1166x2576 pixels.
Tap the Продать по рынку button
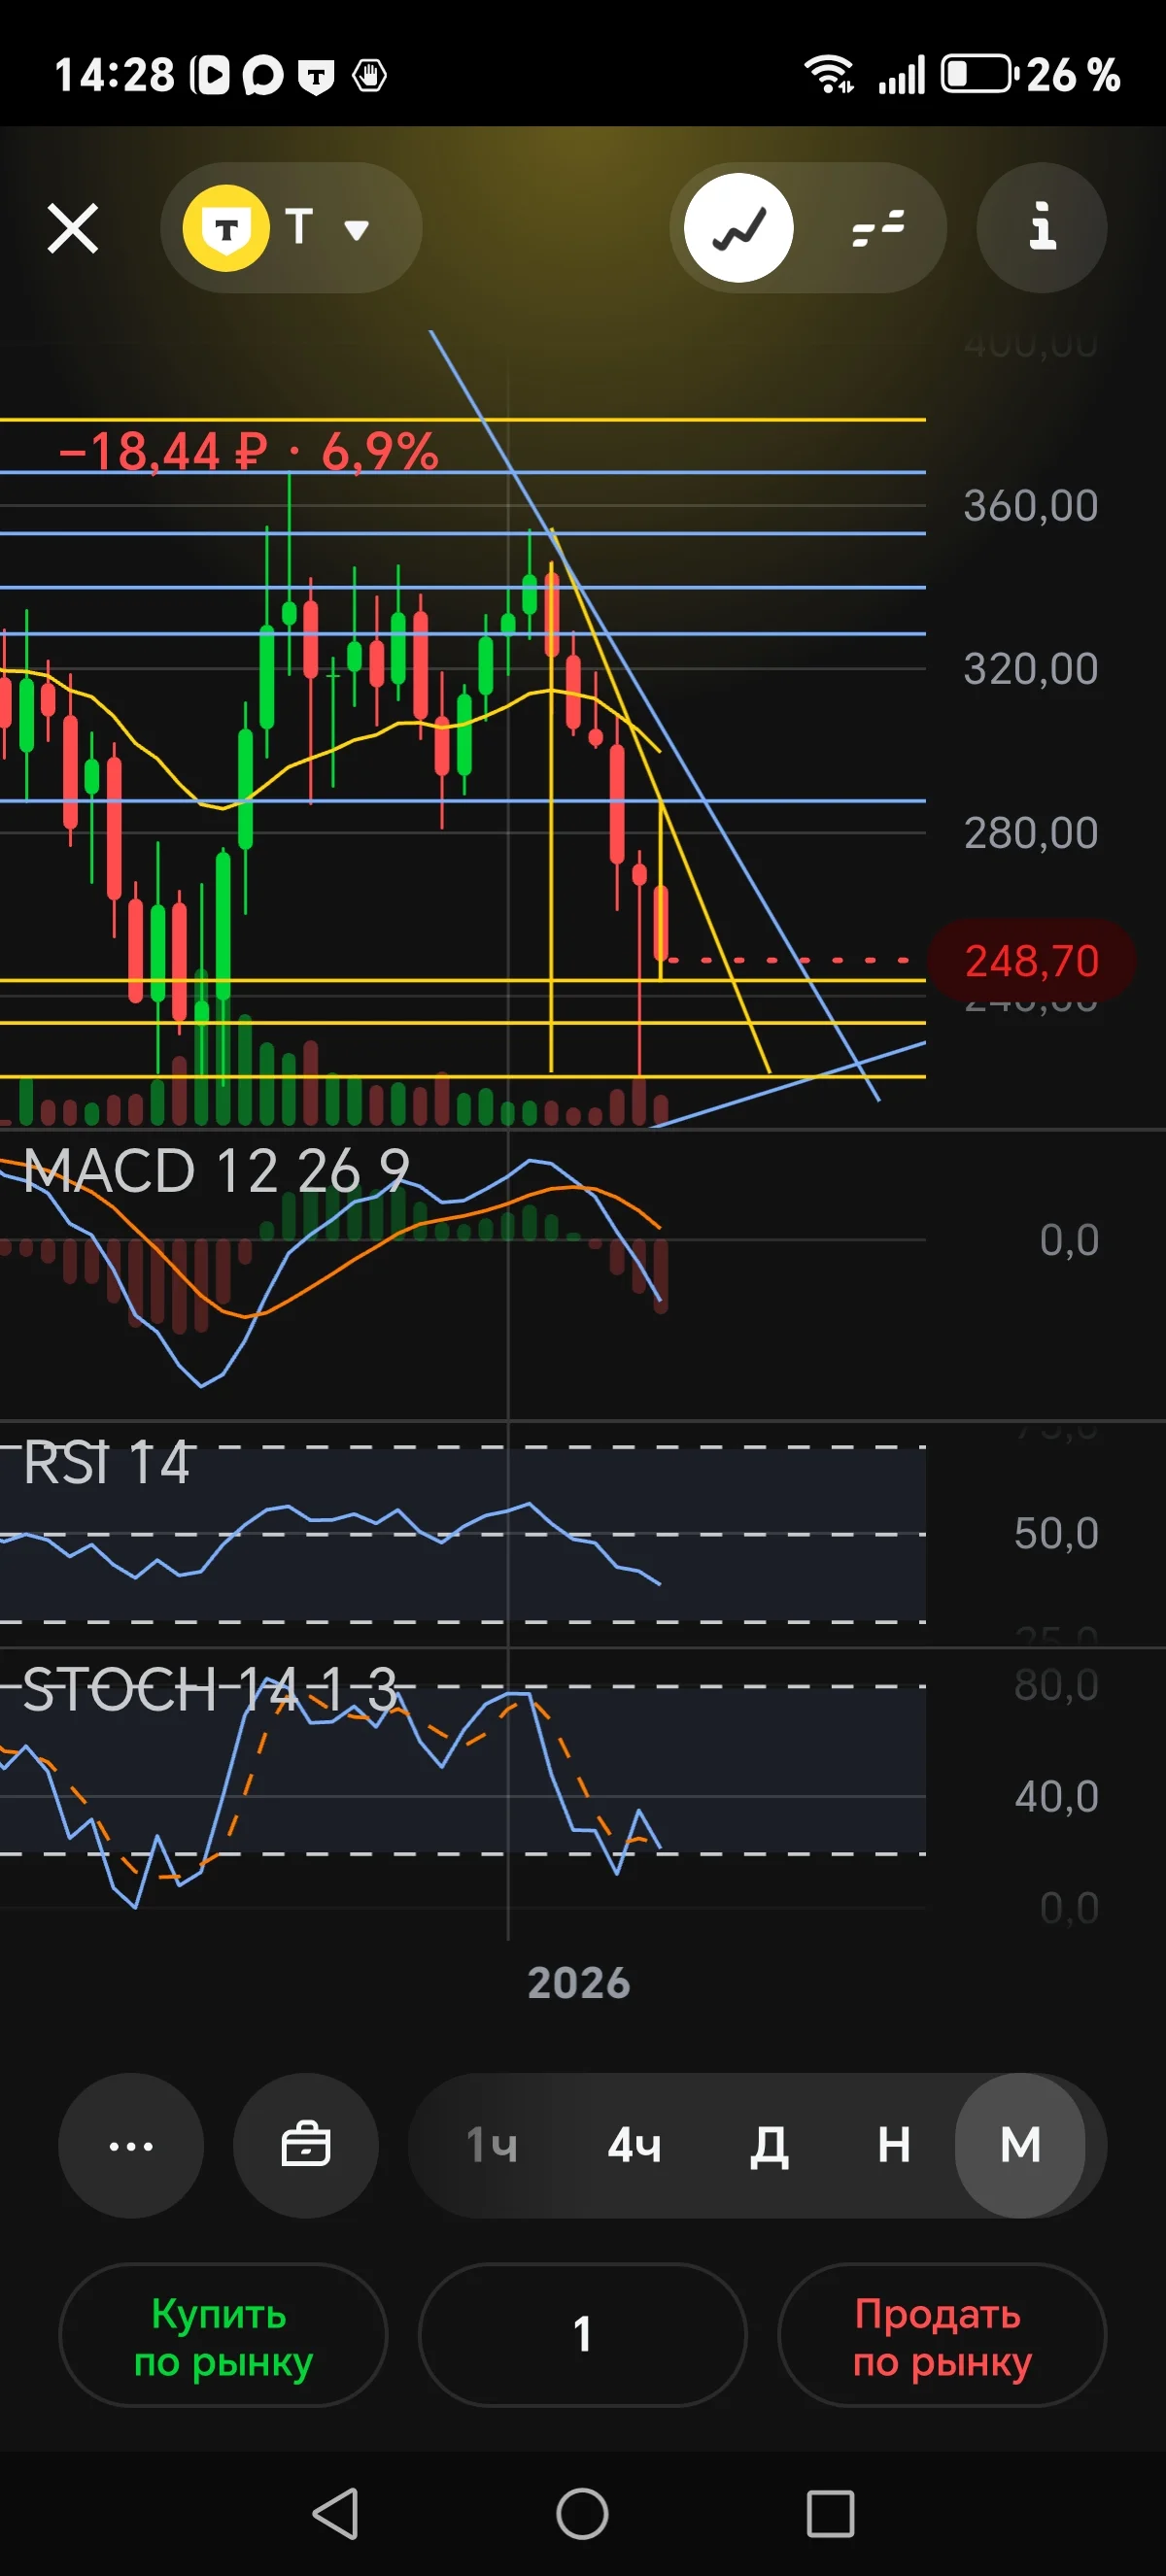pyautogui.click(x=942, y=2335)
